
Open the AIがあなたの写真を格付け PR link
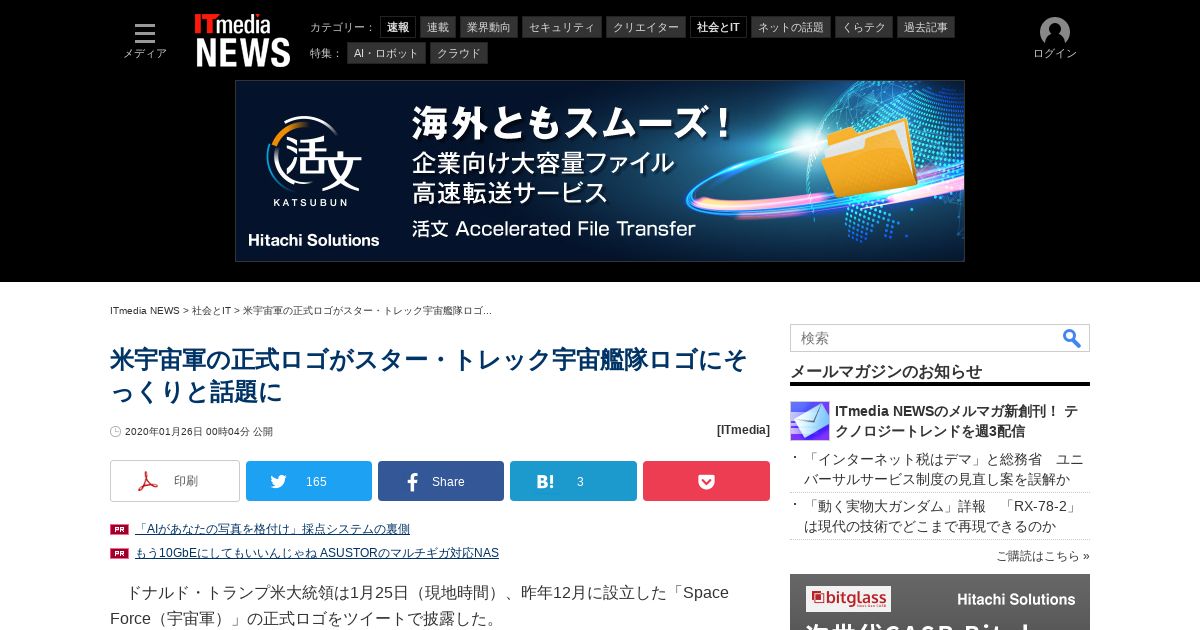coord(272,529)
